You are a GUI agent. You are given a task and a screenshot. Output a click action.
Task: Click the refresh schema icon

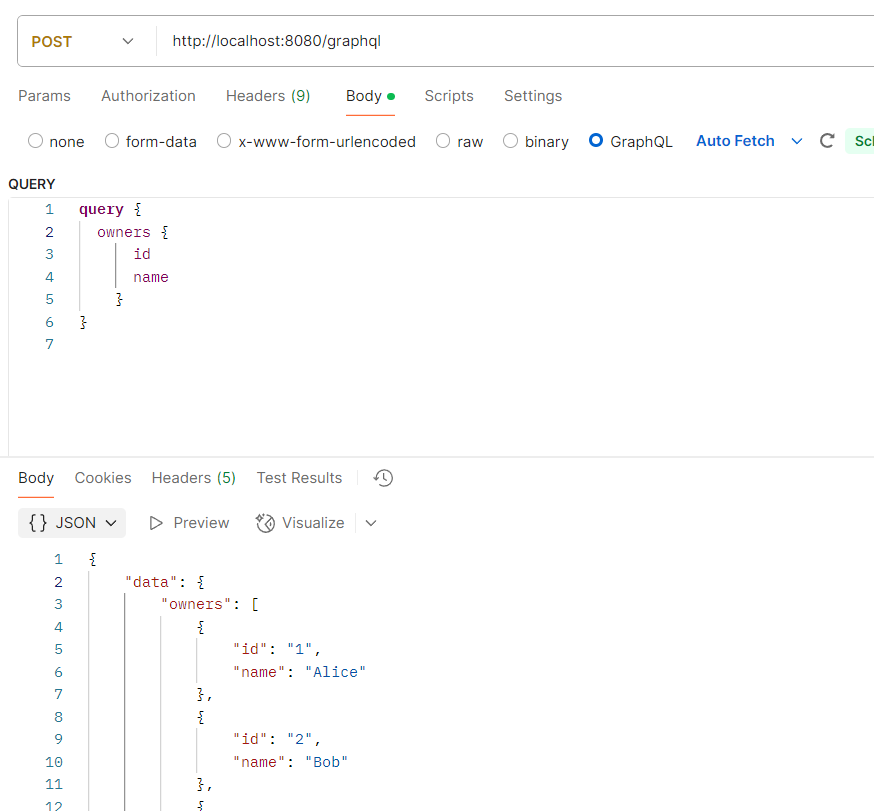(827, 141)
